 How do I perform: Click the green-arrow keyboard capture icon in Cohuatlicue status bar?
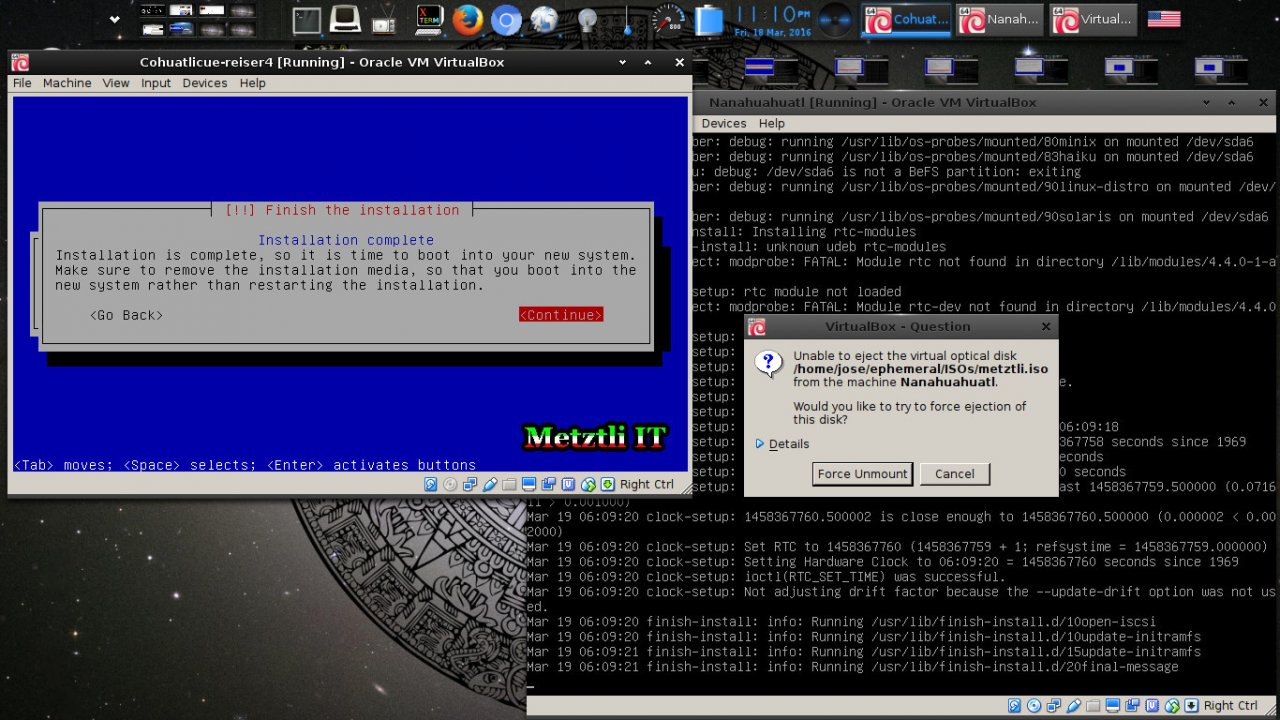pyautogui.click(x=607, y=484)
